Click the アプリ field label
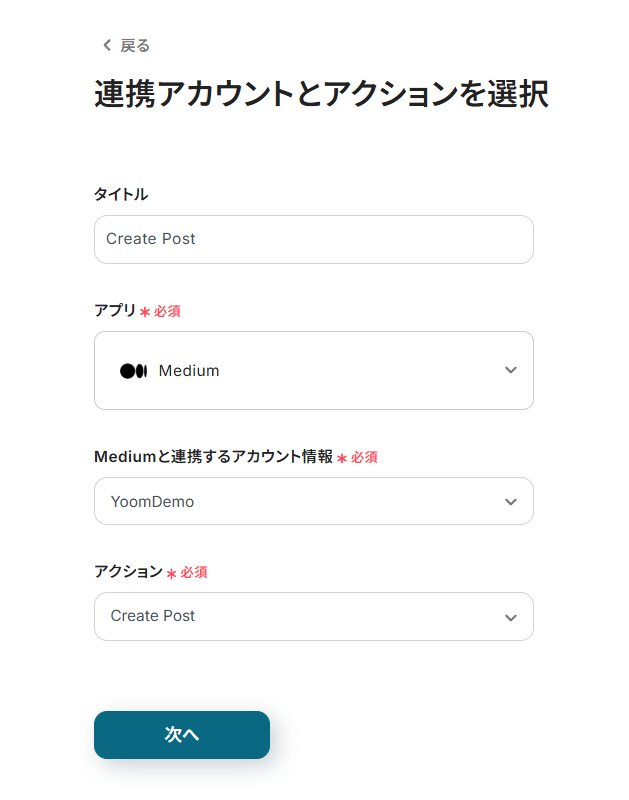Viewport: 629px width, 800px height. (x=114, y=311)
